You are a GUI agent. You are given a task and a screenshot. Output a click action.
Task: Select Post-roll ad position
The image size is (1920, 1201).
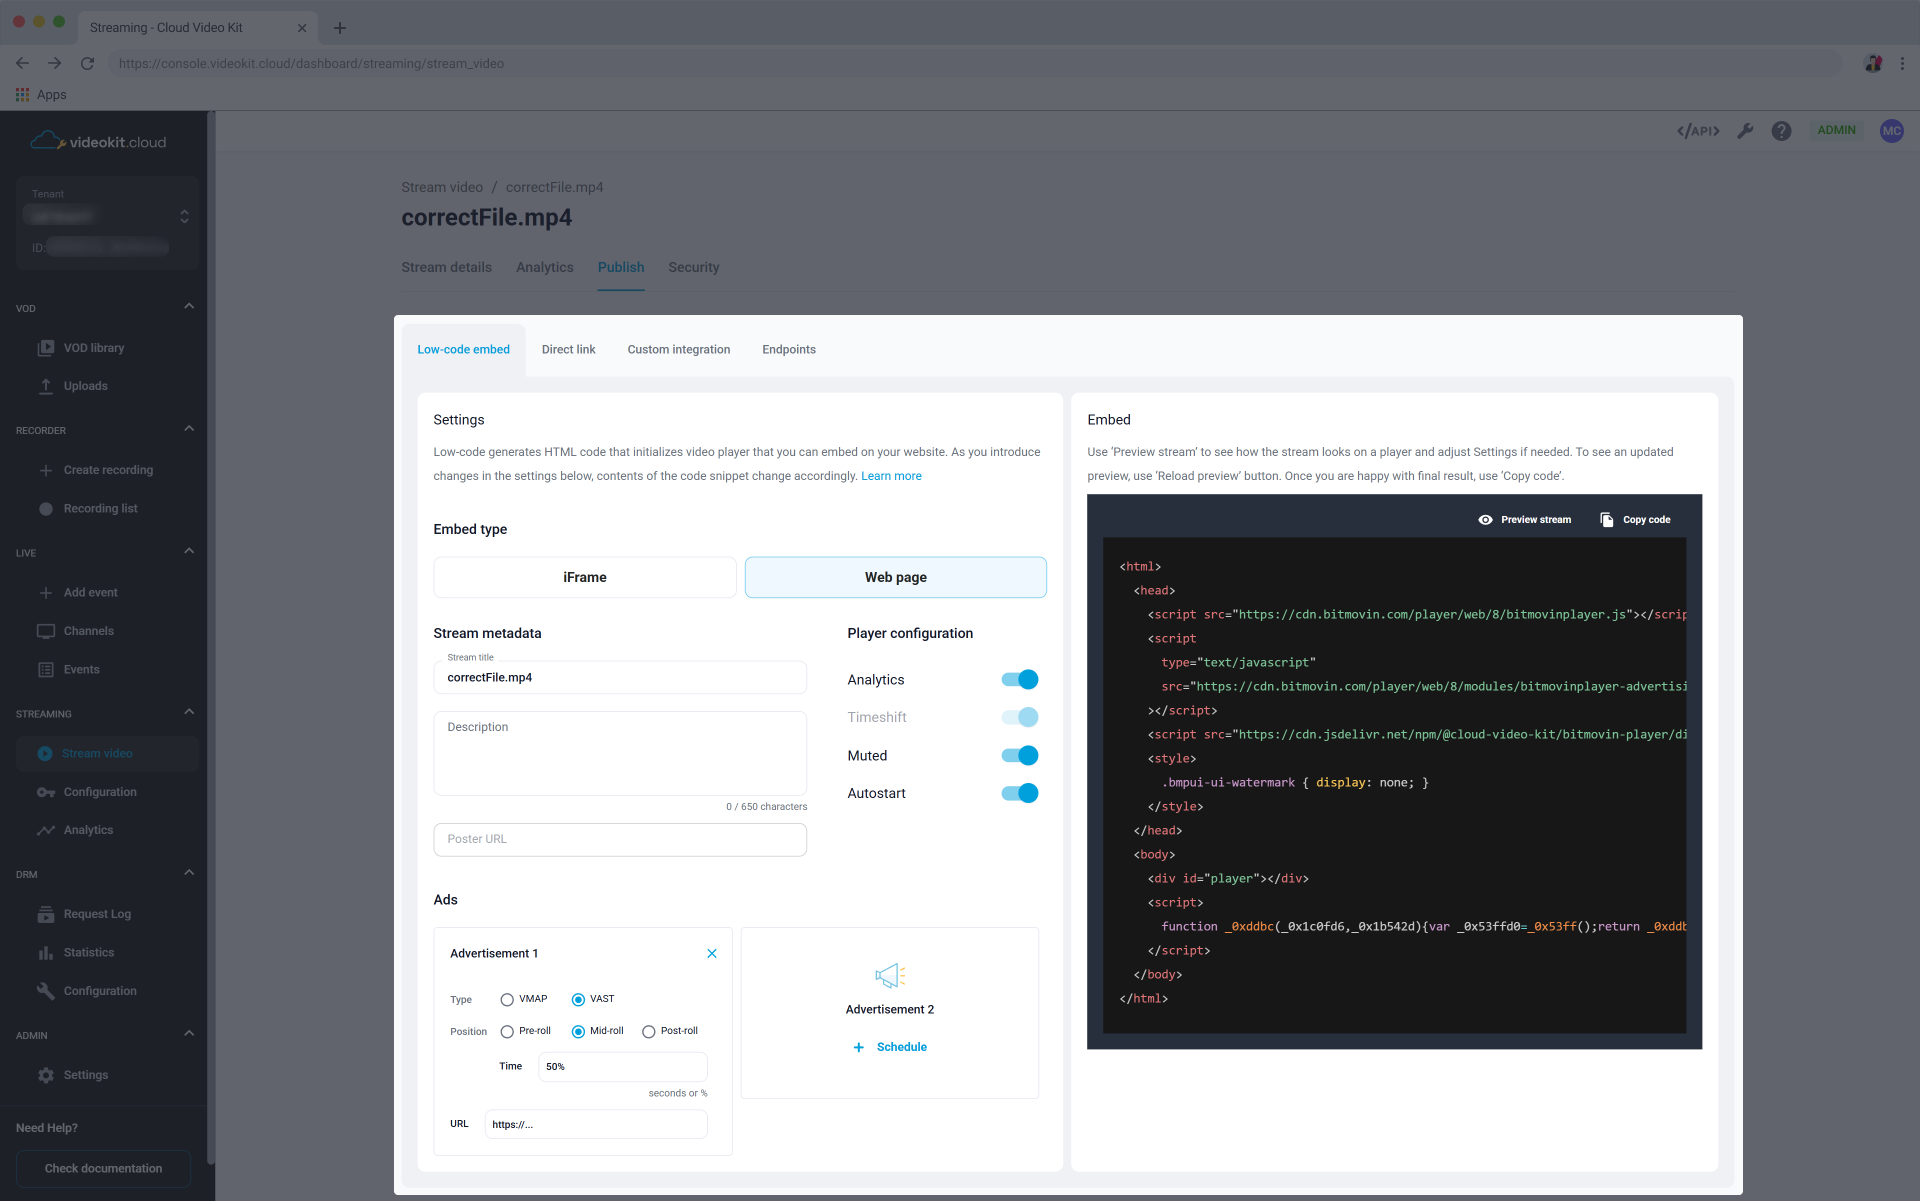649,1032
